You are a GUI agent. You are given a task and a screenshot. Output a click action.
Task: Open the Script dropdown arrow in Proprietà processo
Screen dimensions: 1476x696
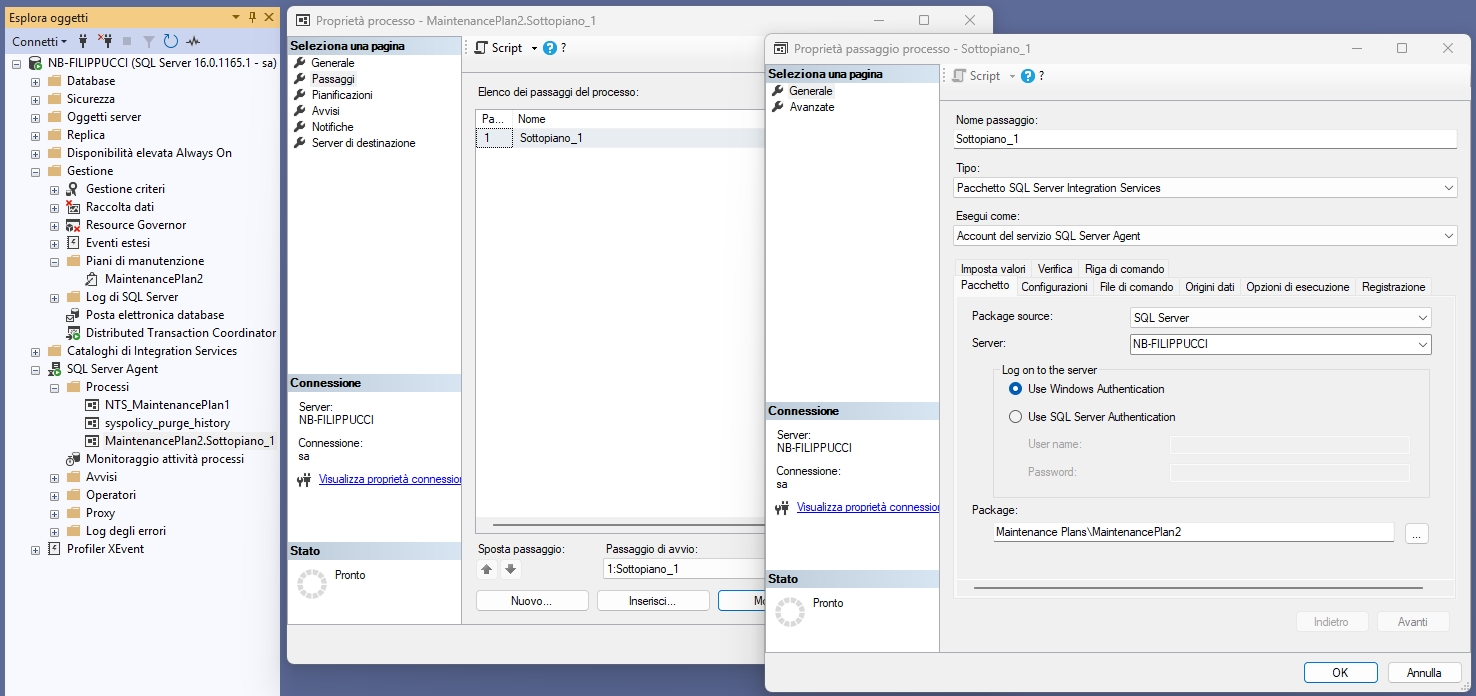click(x=534, y=48)
